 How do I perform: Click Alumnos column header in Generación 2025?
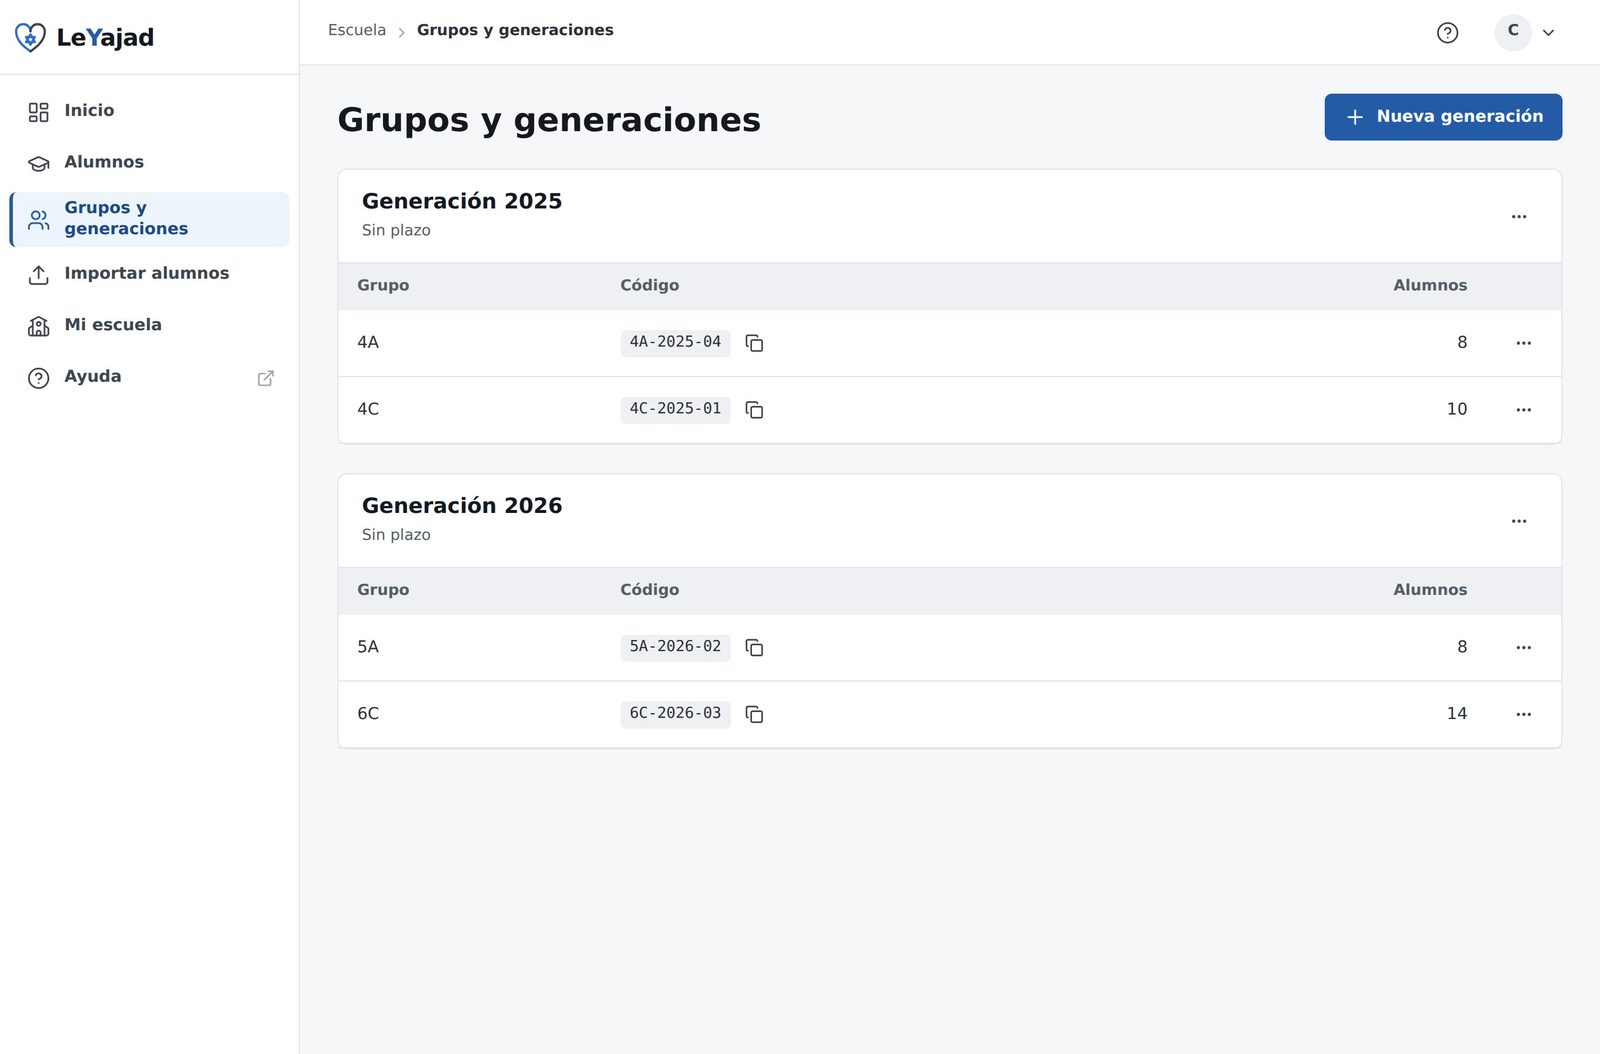coord(1430,286)
